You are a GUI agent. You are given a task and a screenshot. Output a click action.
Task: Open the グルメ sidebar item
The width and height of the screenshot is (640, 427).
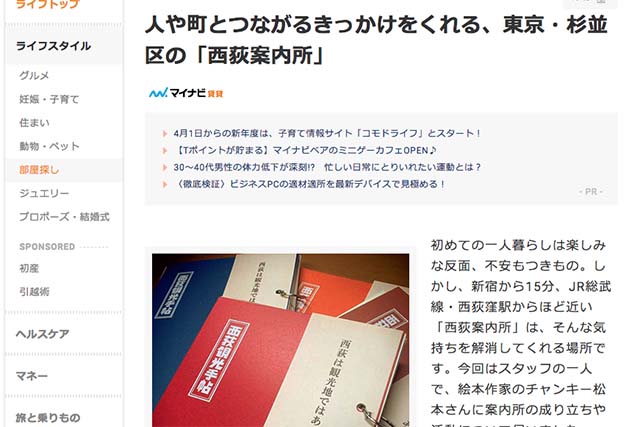click(34, 76)
